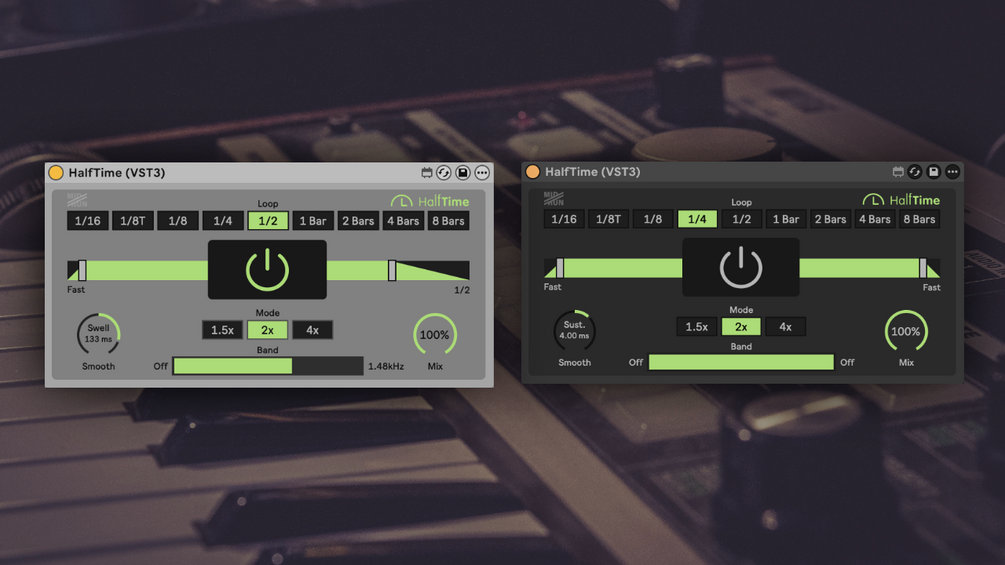Click the Band frequency slider in left HalfTime

(268, 366)
